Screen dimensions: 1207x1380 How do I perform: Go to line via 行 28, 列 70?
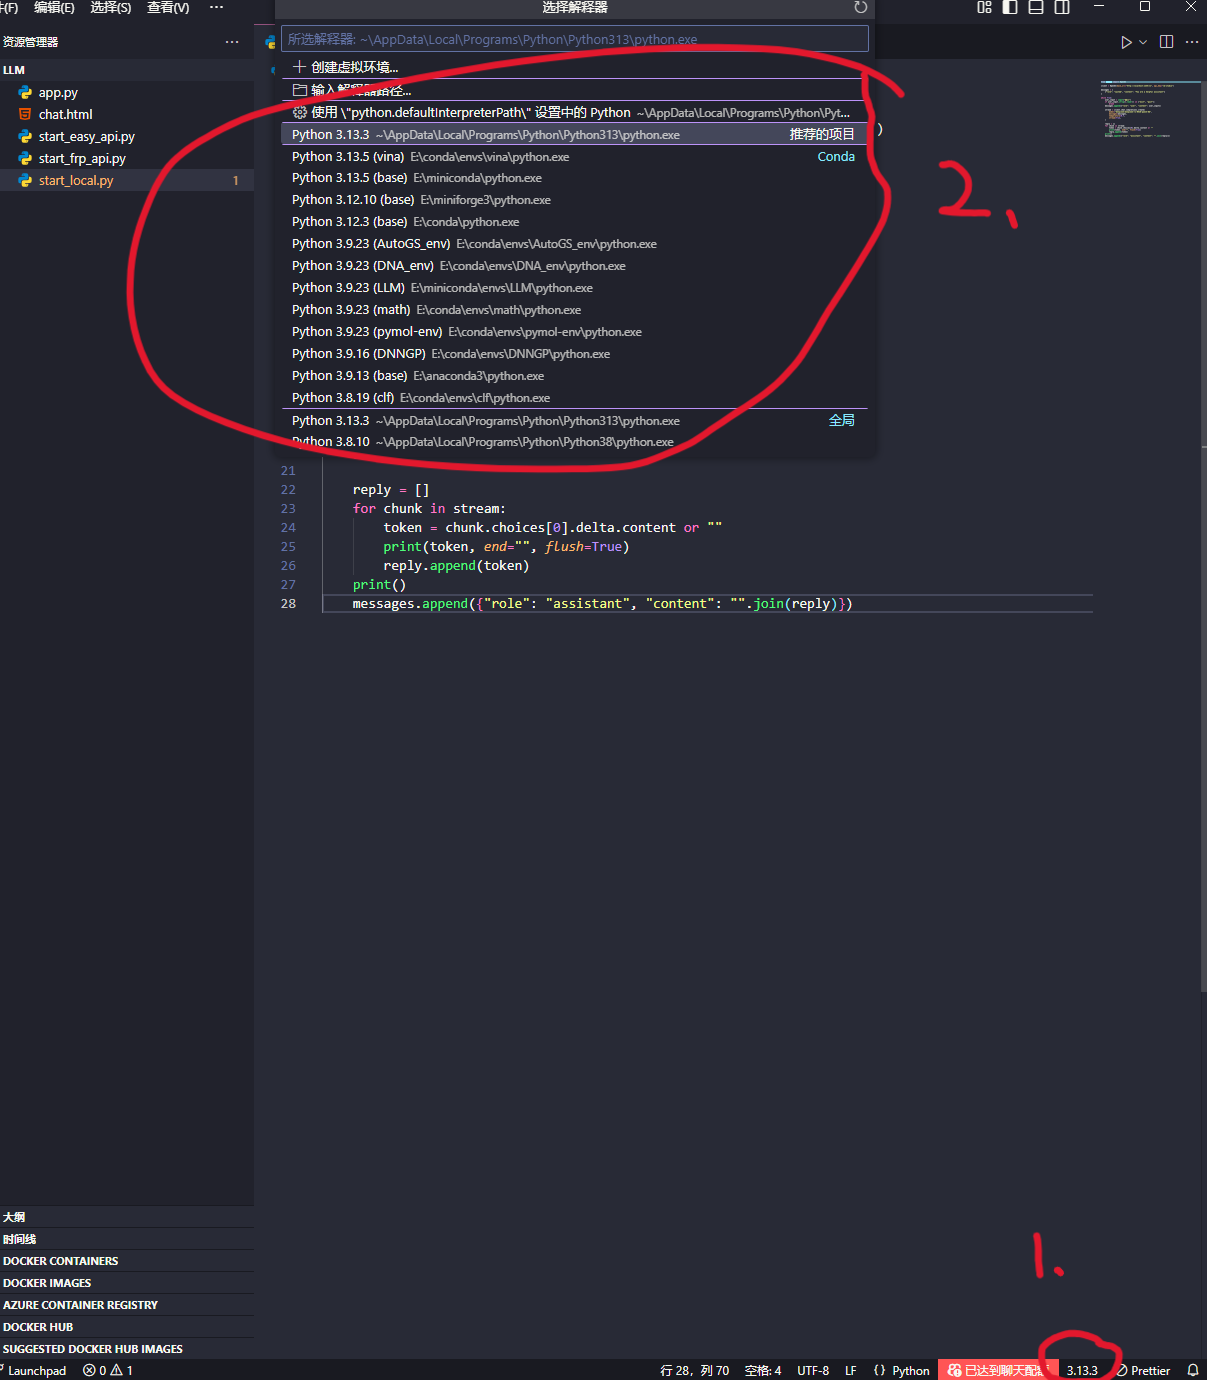[x=695, y=1370]
